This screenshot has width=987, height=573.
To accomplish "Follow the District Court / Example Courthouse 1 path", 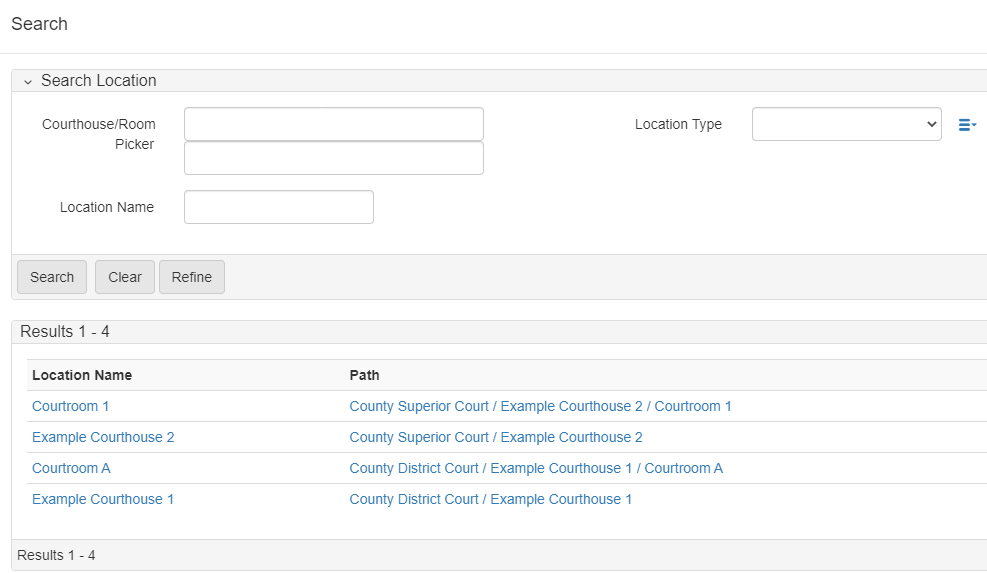I will tap(490, 499).
